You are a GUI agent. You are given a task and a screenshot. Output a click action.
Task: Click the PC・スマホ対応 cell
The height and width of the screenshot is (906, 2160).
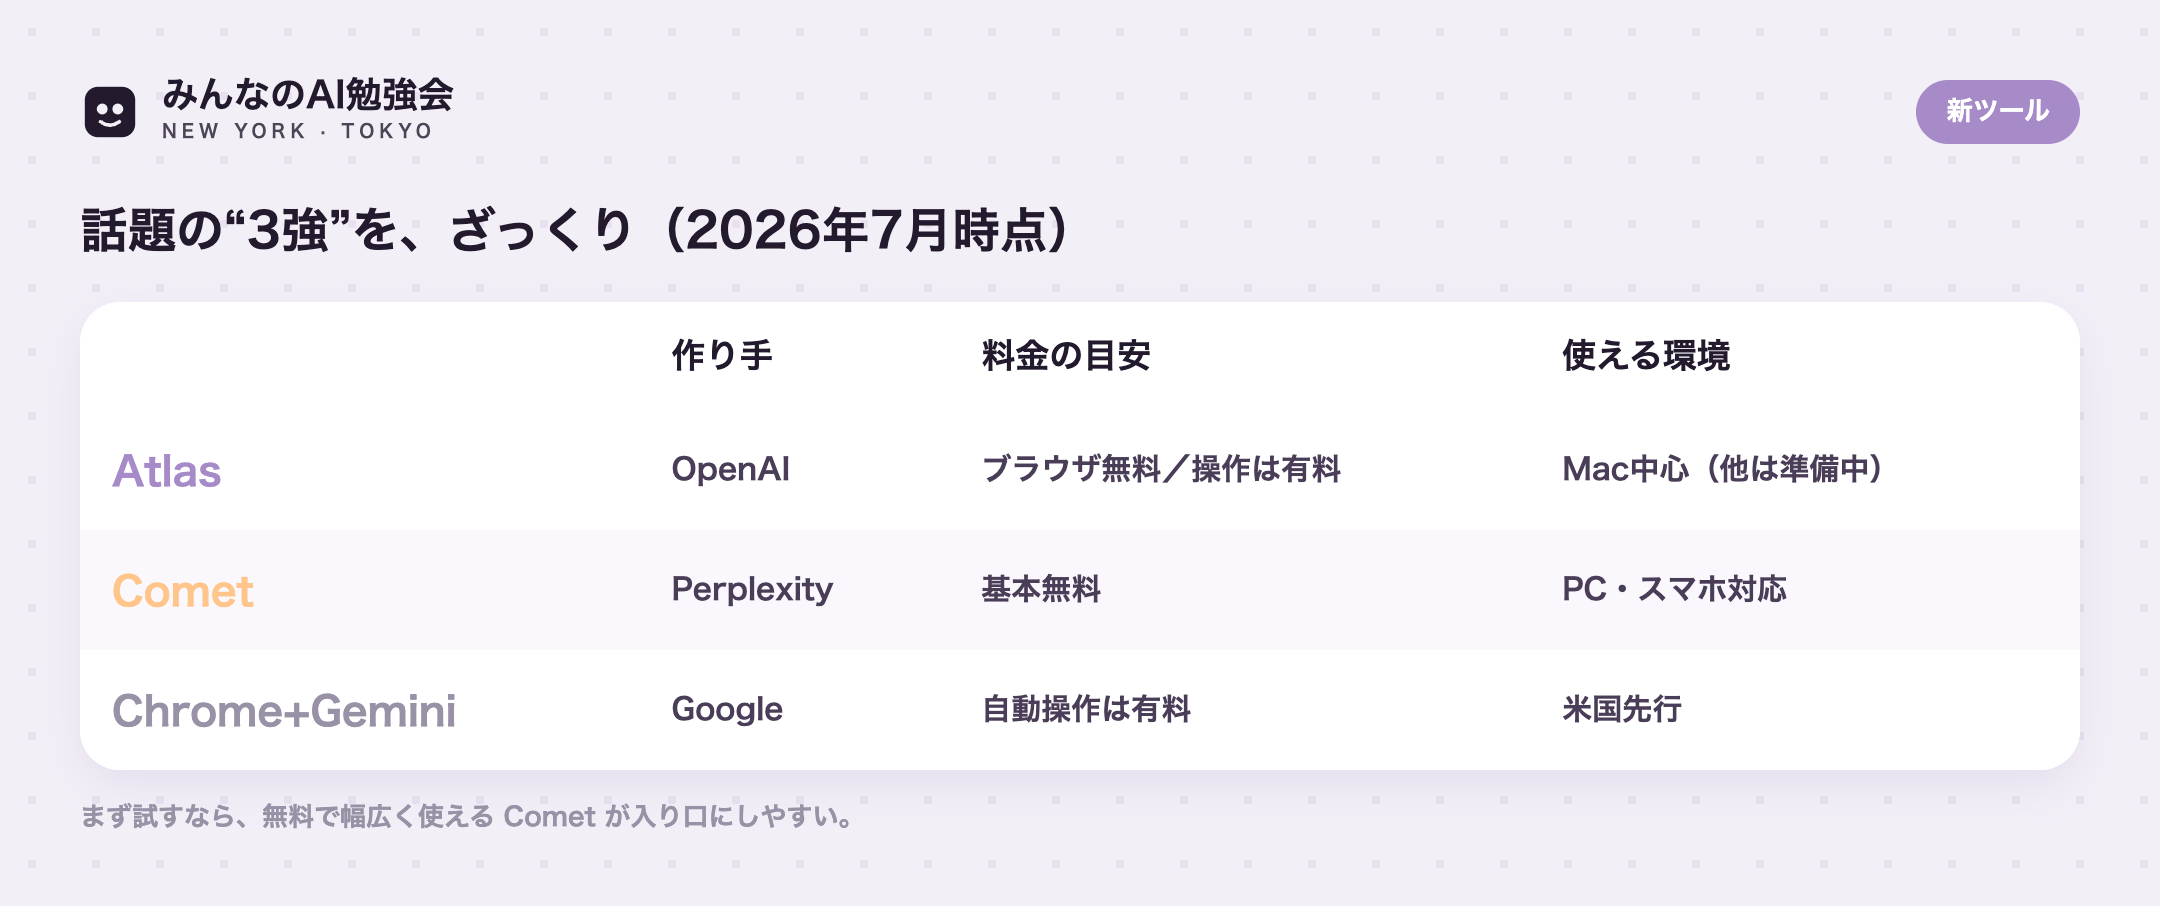tap(1674, 589)
